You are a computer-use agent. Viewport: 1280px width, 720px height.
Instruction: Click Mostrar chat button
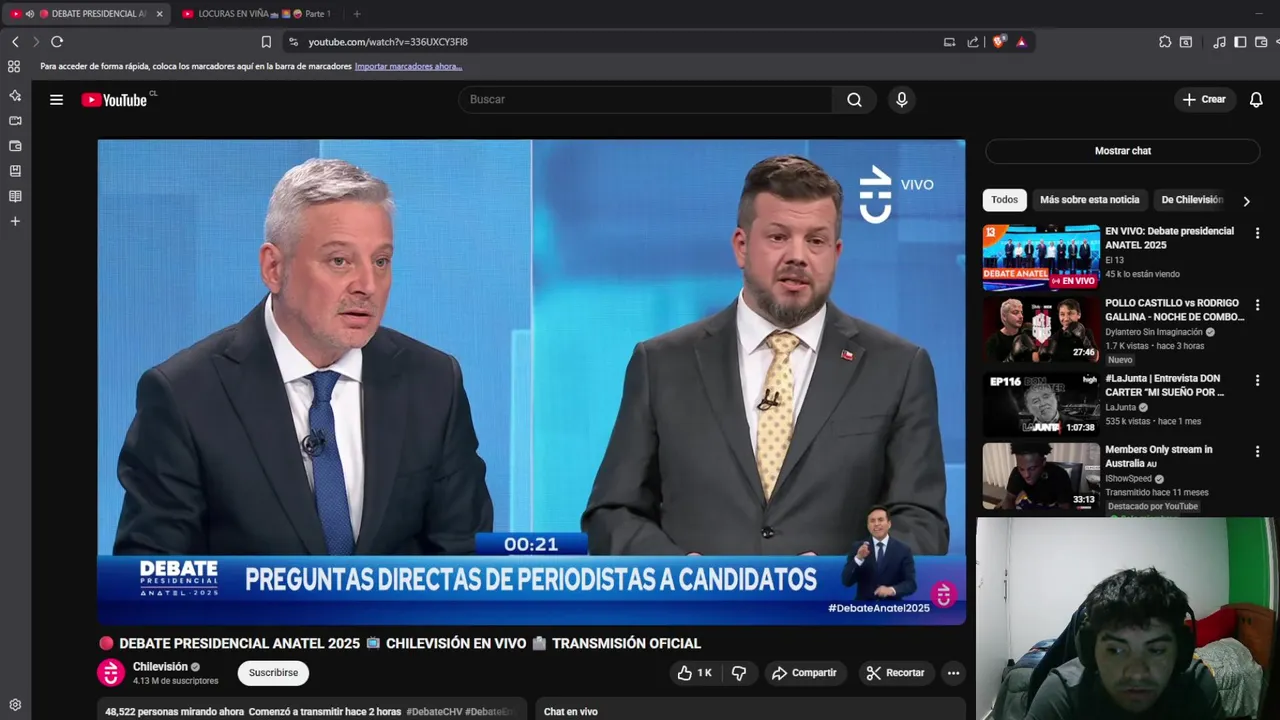click(x=1122, y=151)
